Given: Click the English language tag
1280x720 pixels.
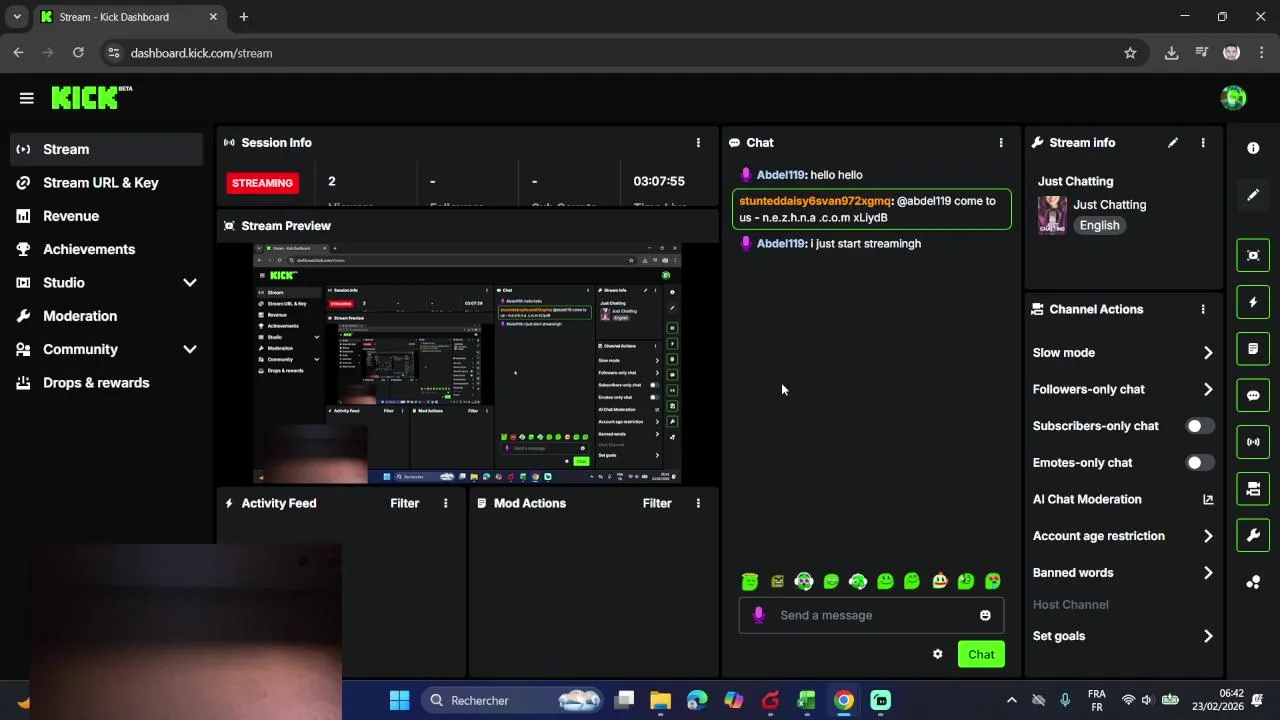Looking at the screenshot, I should (1099, 225).
